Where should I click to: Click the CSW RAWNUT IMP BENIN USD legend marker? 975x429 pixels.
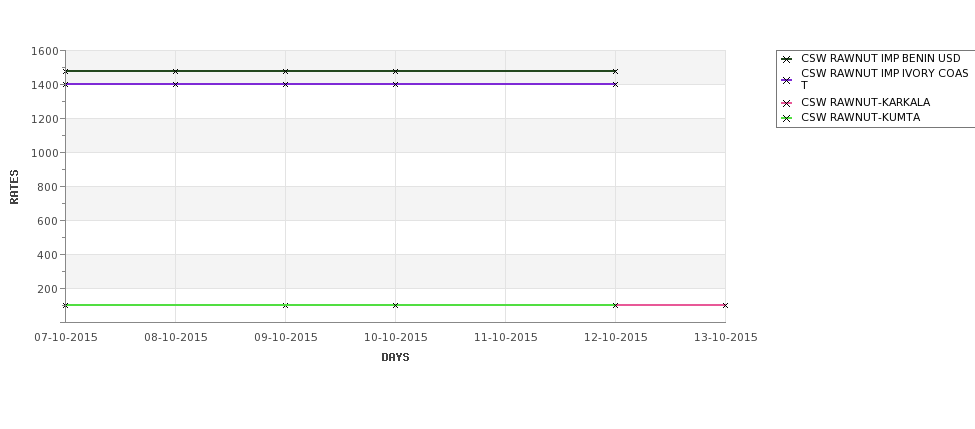click(x=787, y=59)
